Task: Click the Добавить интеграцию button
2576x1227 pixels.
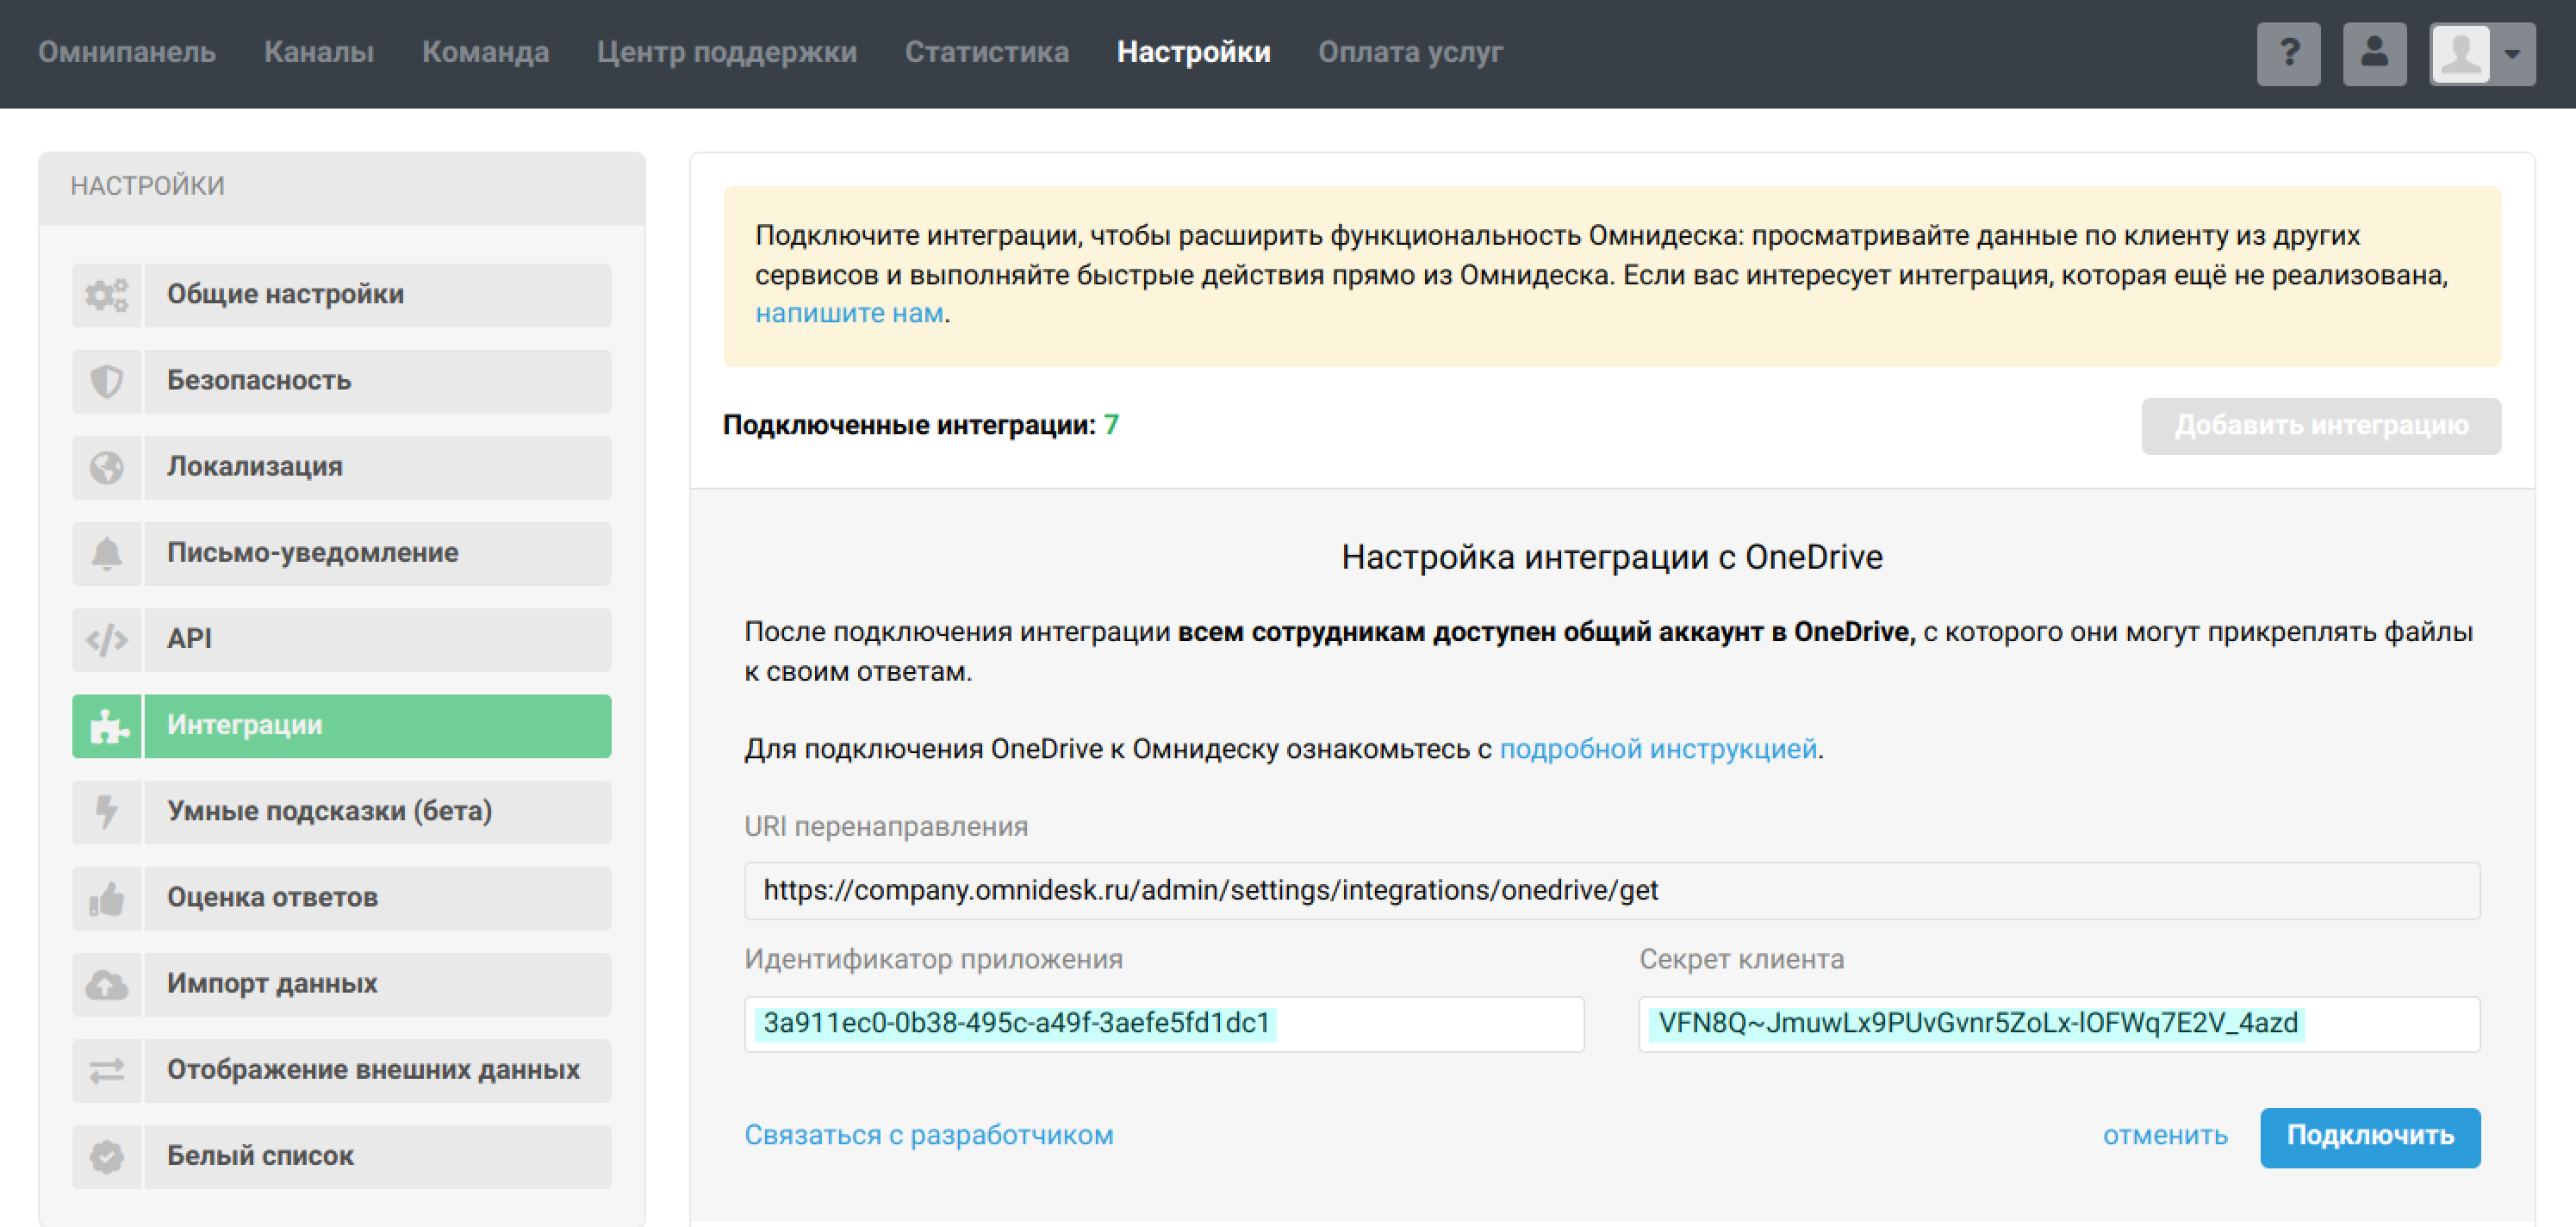Action: (x=2321, y=426)
